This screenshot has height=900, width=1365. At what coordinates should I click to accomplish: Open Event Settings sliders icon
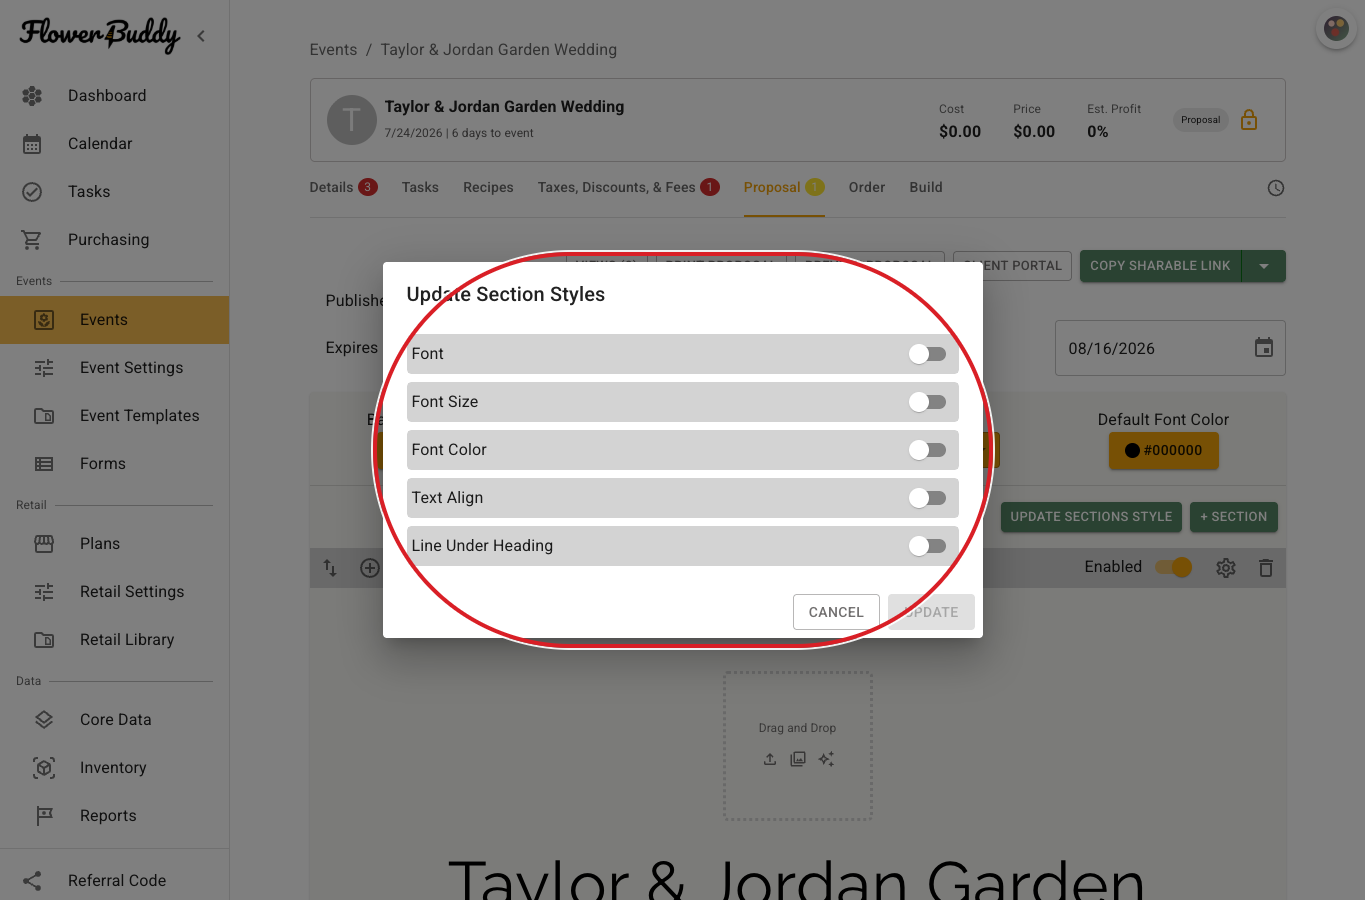[44, 368]
